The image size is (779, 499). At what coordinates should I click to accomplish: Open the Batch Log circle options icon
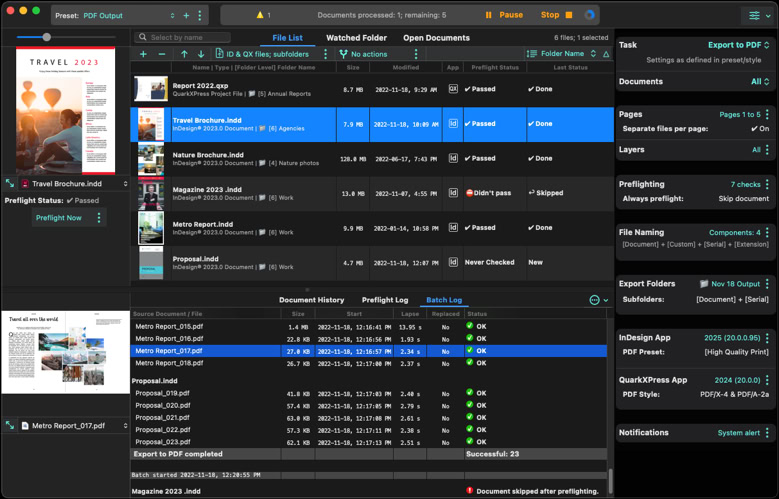(x=594, y=300)
